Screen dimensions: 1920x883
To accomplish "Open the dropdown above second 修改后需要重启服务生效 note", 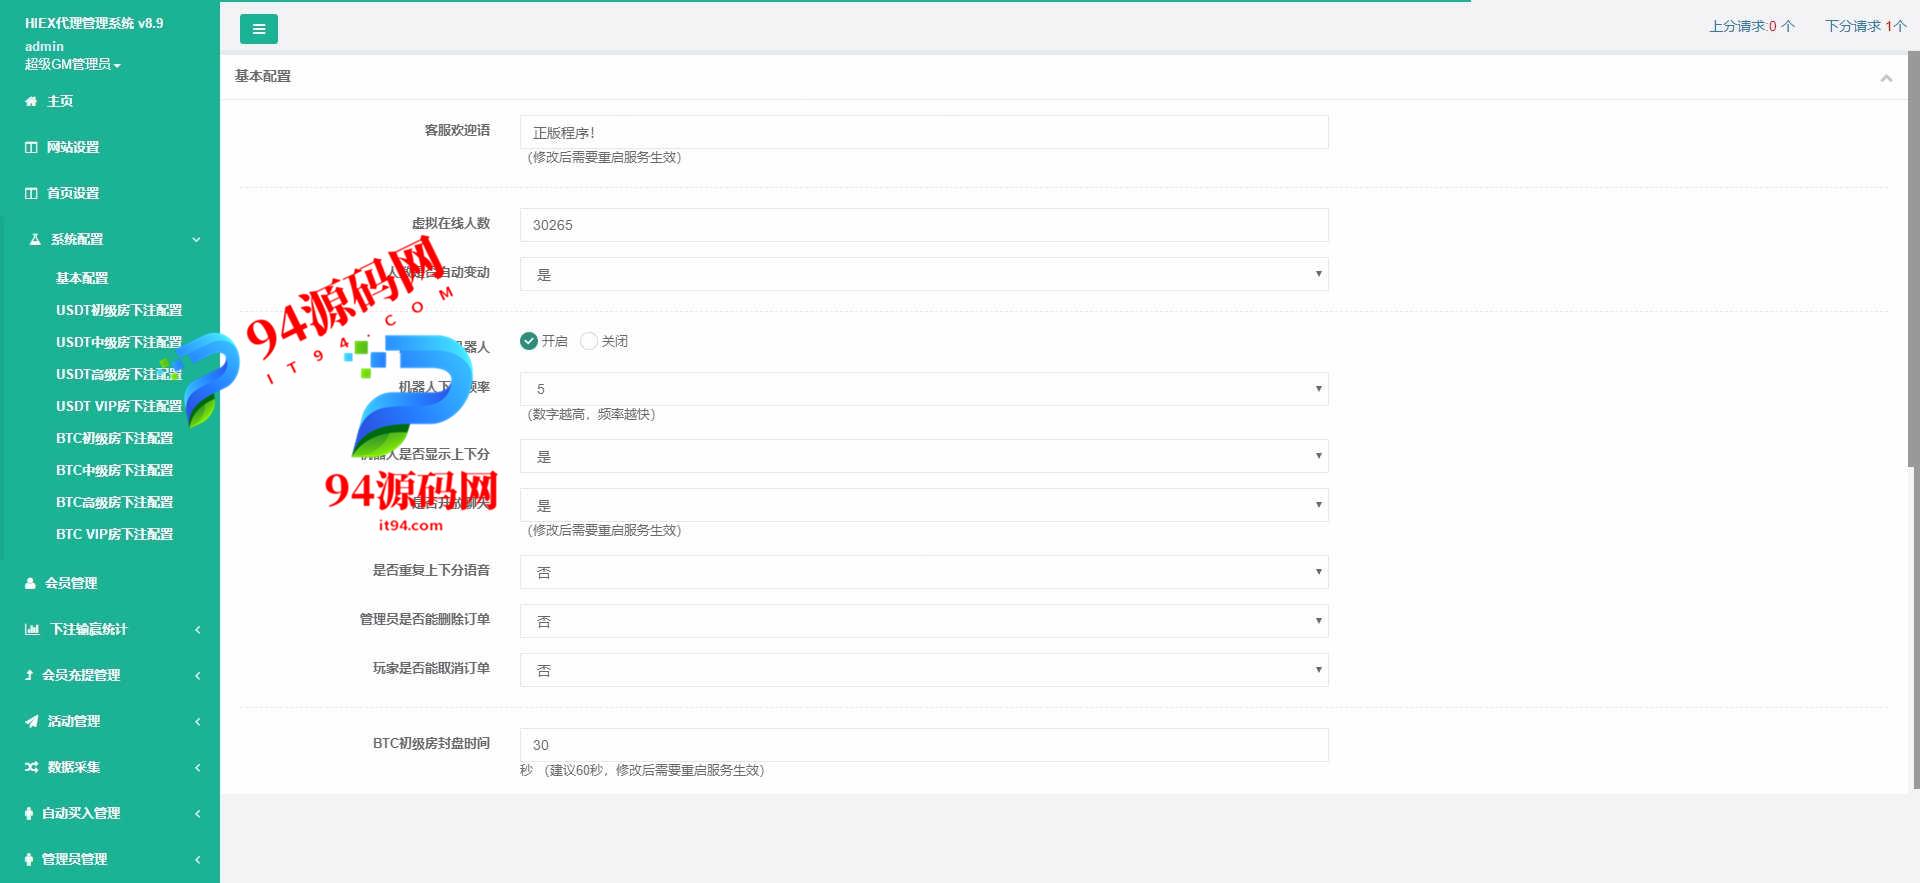I will pyautogui.click(x=924, y=505).
